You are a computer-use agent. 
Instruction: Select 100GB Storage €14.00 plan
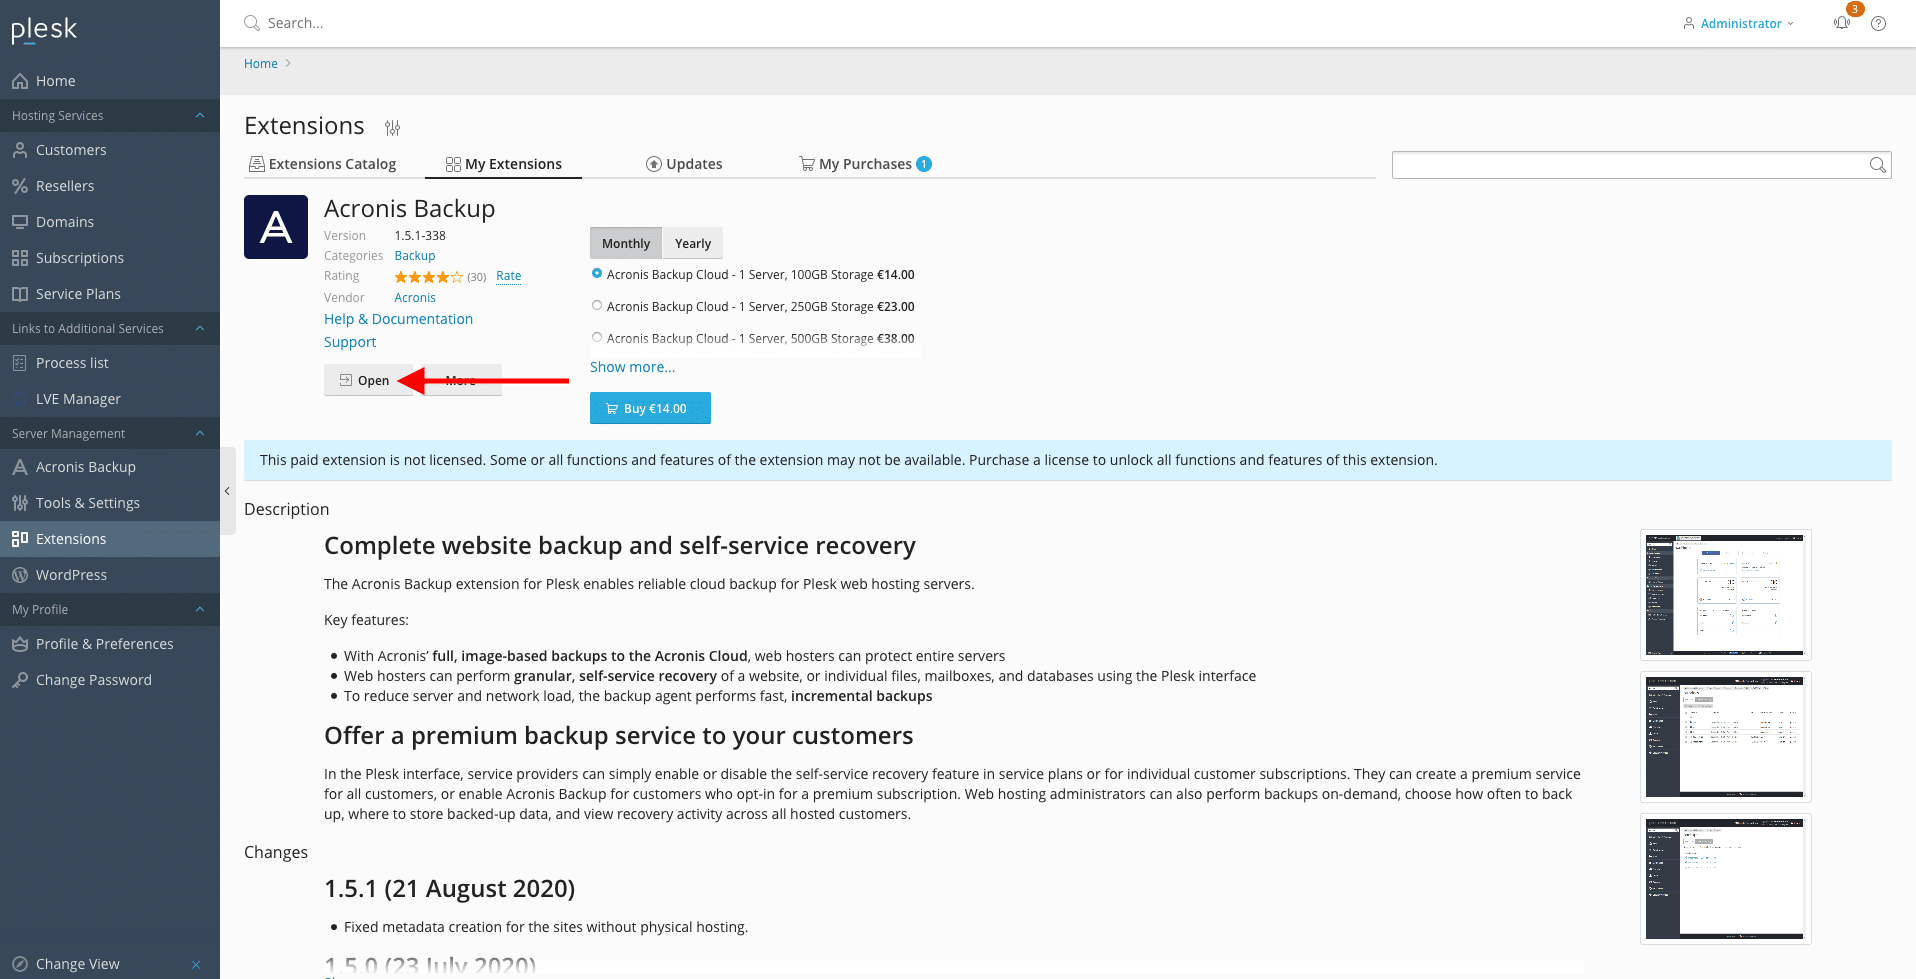[x=597, y=274]
